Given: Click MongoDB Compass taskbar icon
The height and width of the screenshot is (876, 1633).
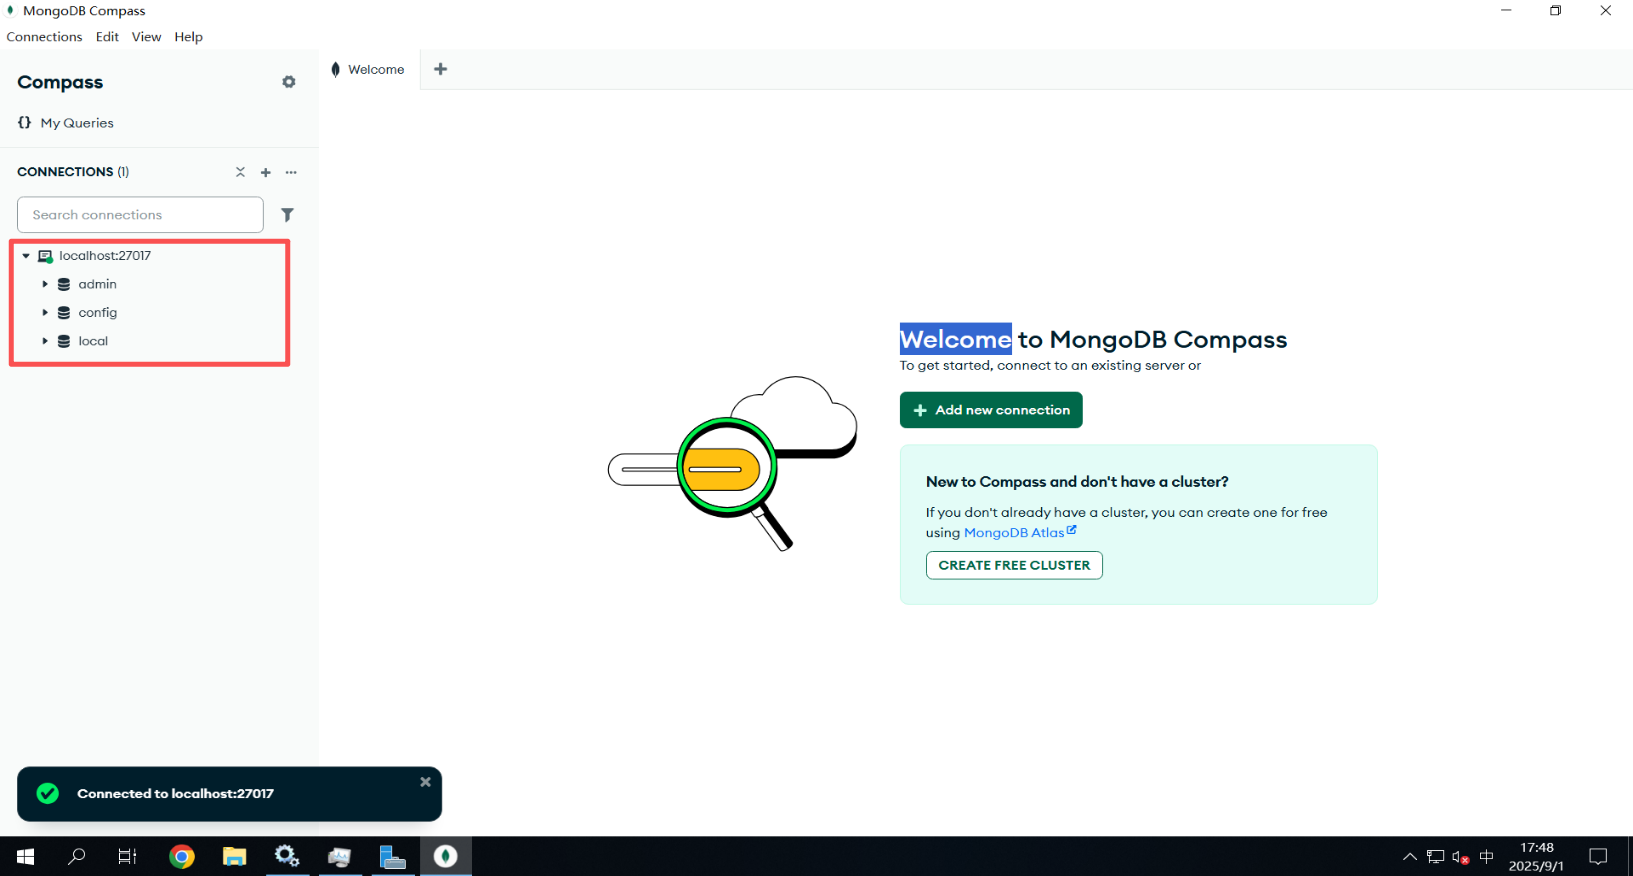Looking at the screenshot, I should pyautogui.click(x=446, y=856).
